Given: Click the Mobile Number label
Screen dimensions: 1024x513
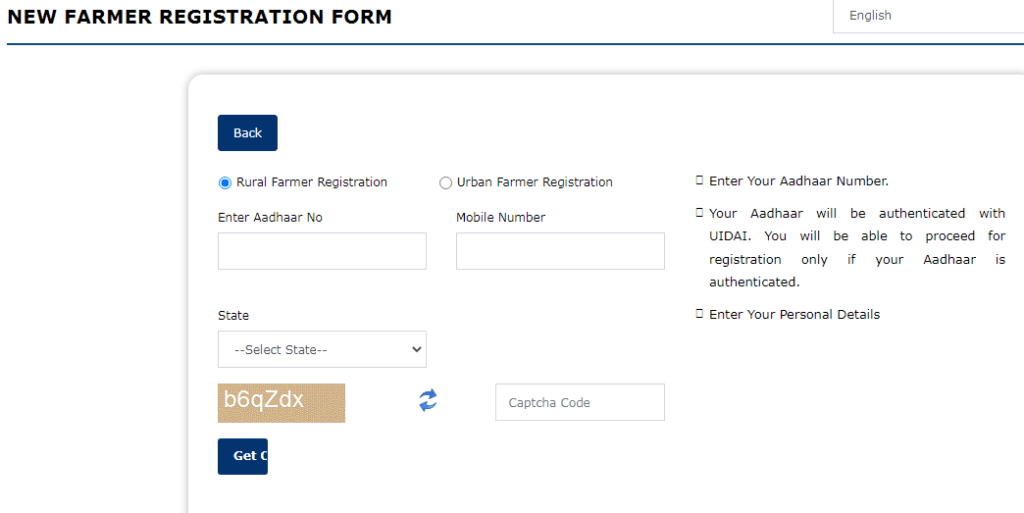Looking at the screenshot, I should coord(501,217).
